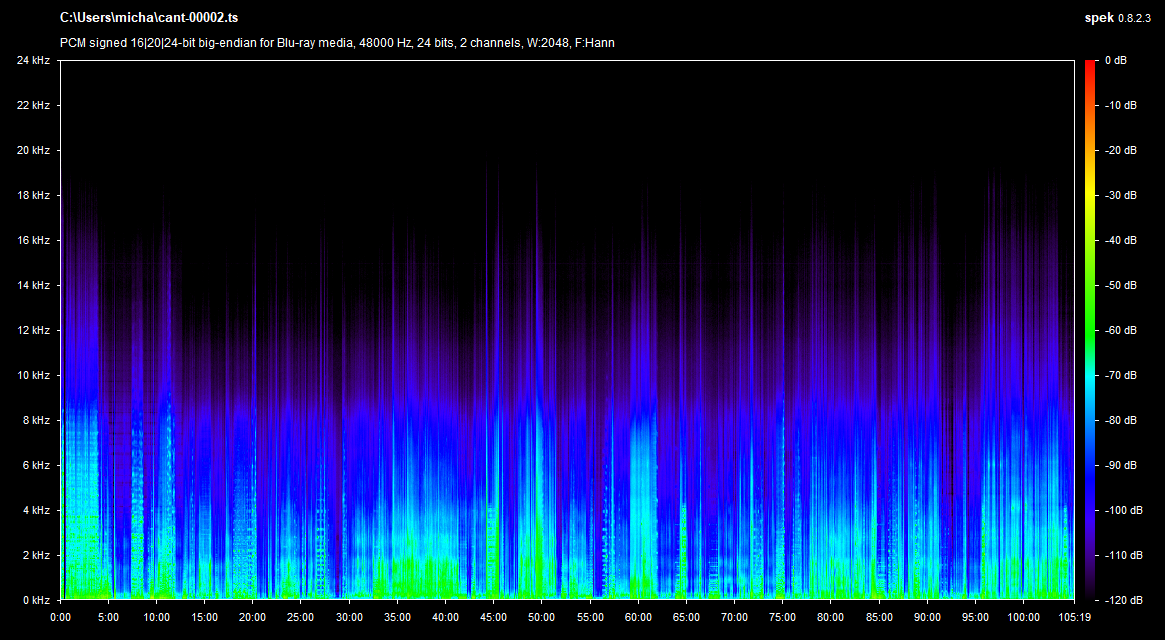Click the -60 dB scale label
The height and width of the screenshot is (640, 1165).
[1121, 331]
